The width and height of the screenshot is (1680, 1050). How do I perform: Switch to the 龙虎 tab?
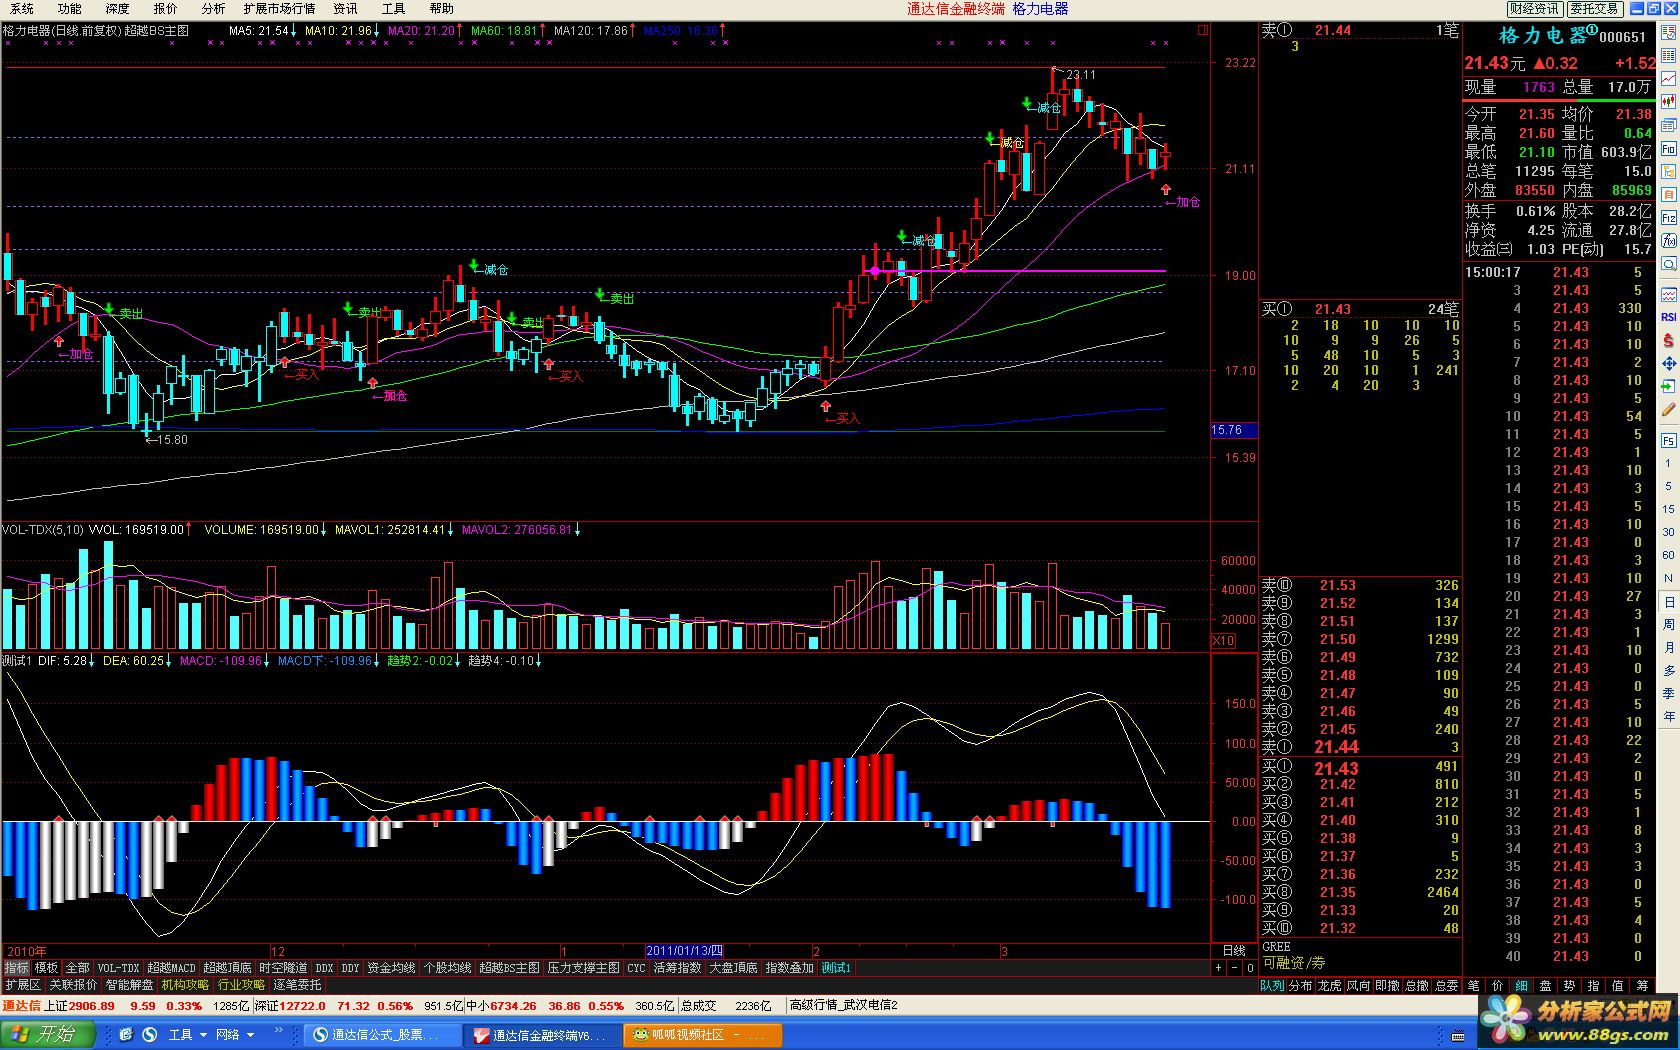1329,985
